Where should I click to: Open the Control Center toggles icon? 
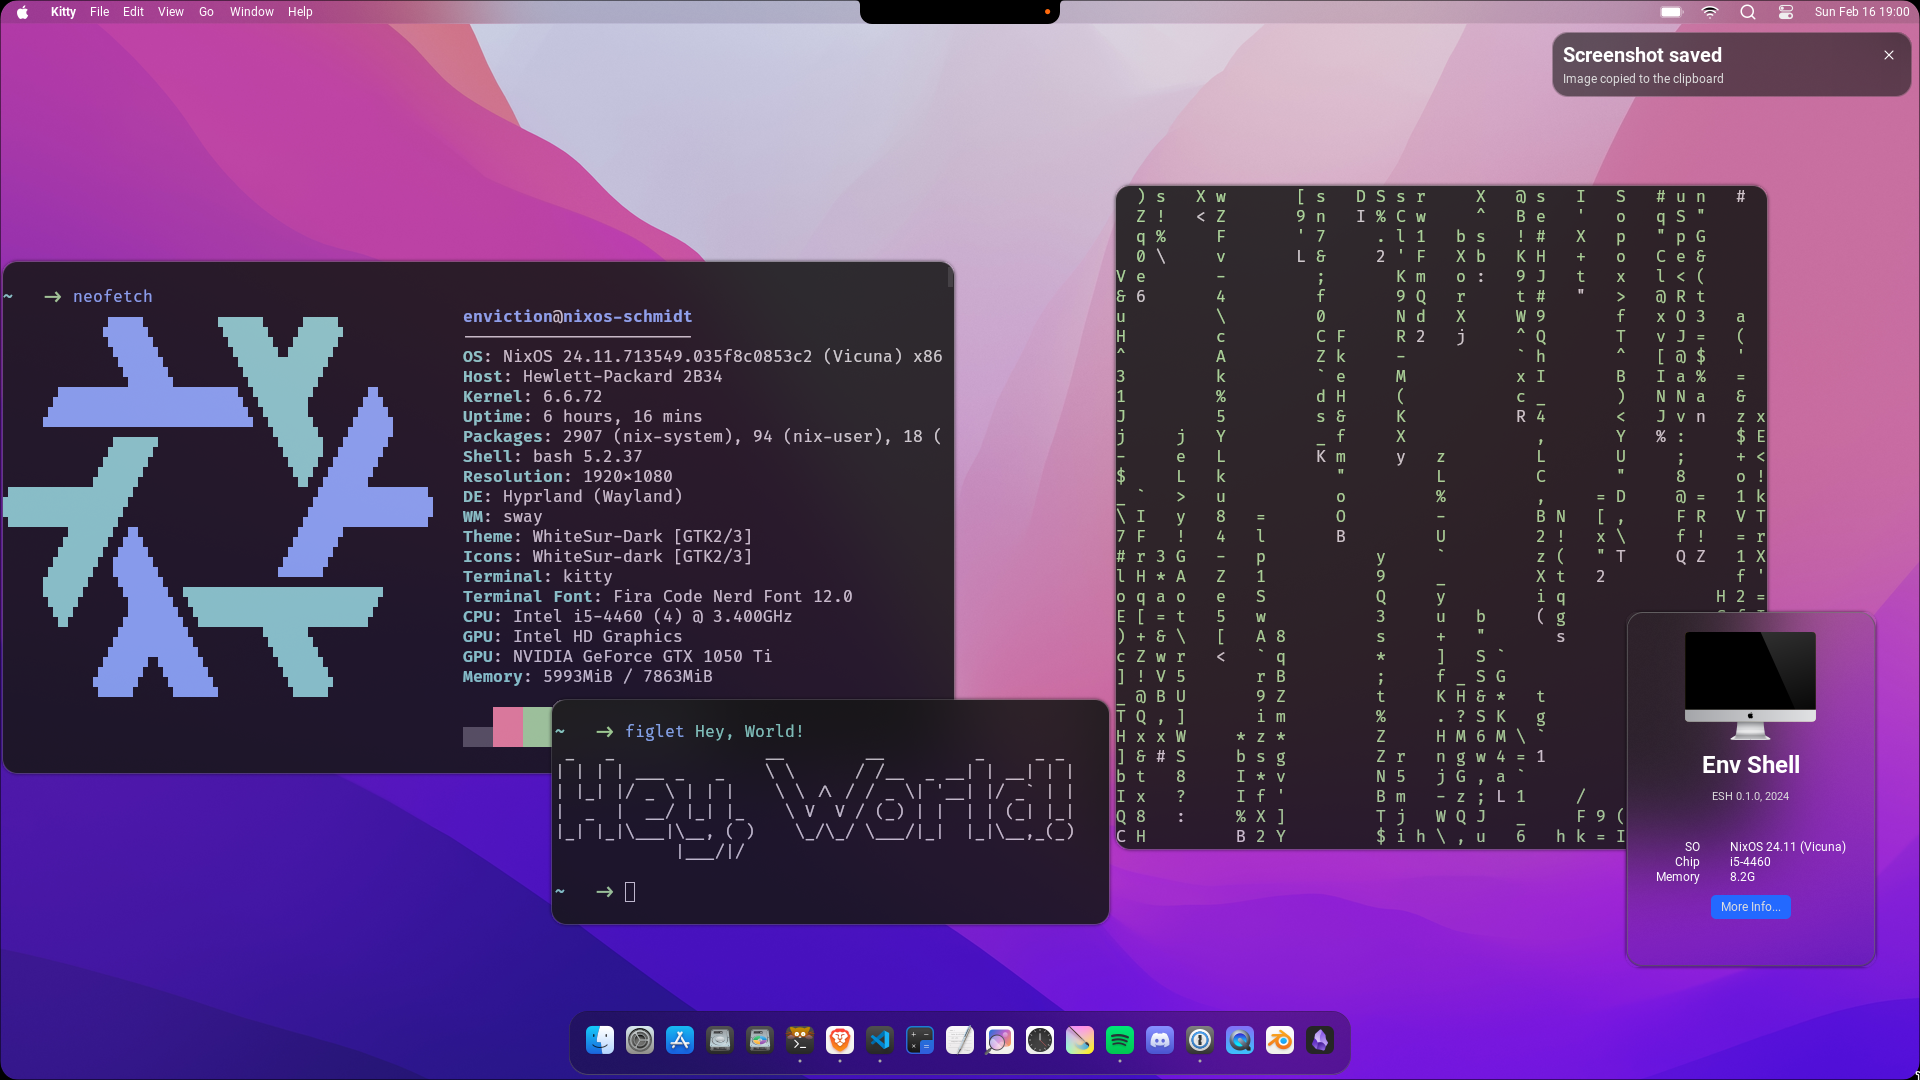pyautogui.click(x=1786, y=12)
